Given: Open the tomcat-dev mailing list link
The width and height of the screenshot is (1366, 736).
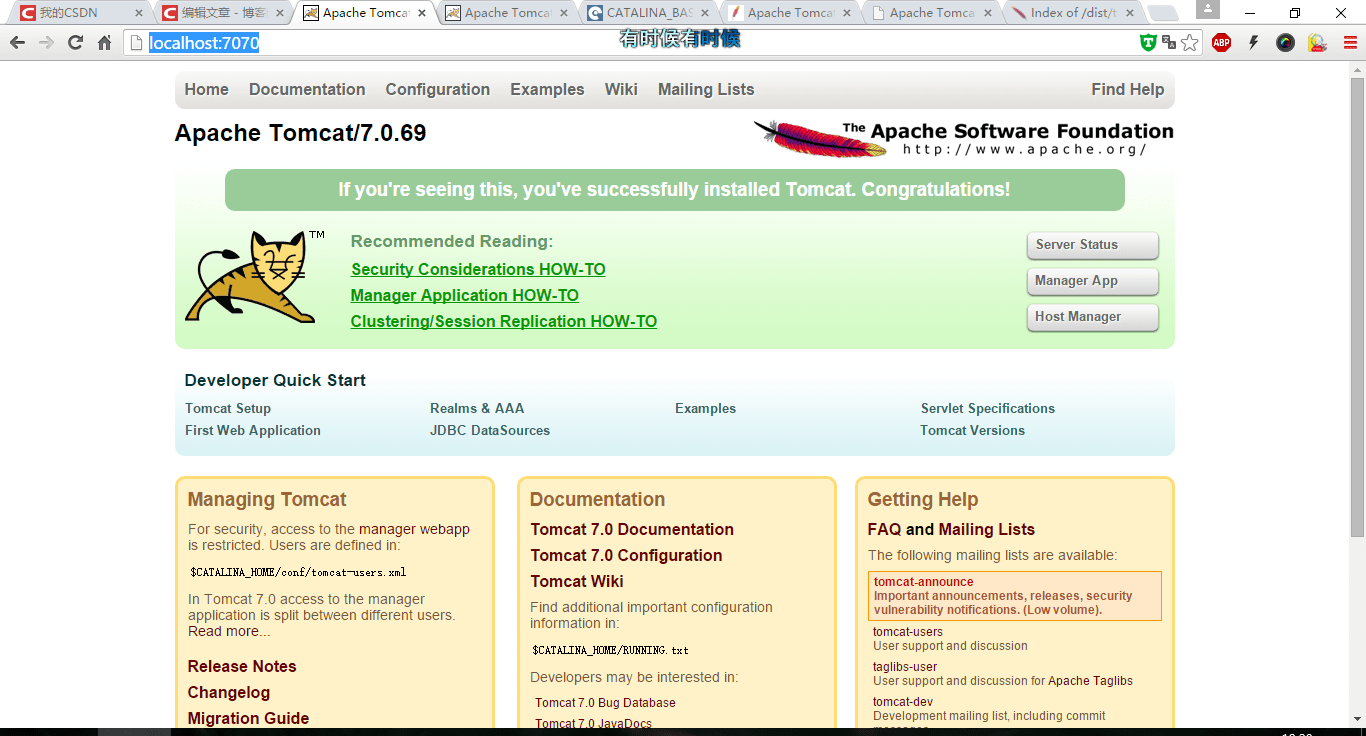Looking at the screenshot, I should 903,702.
